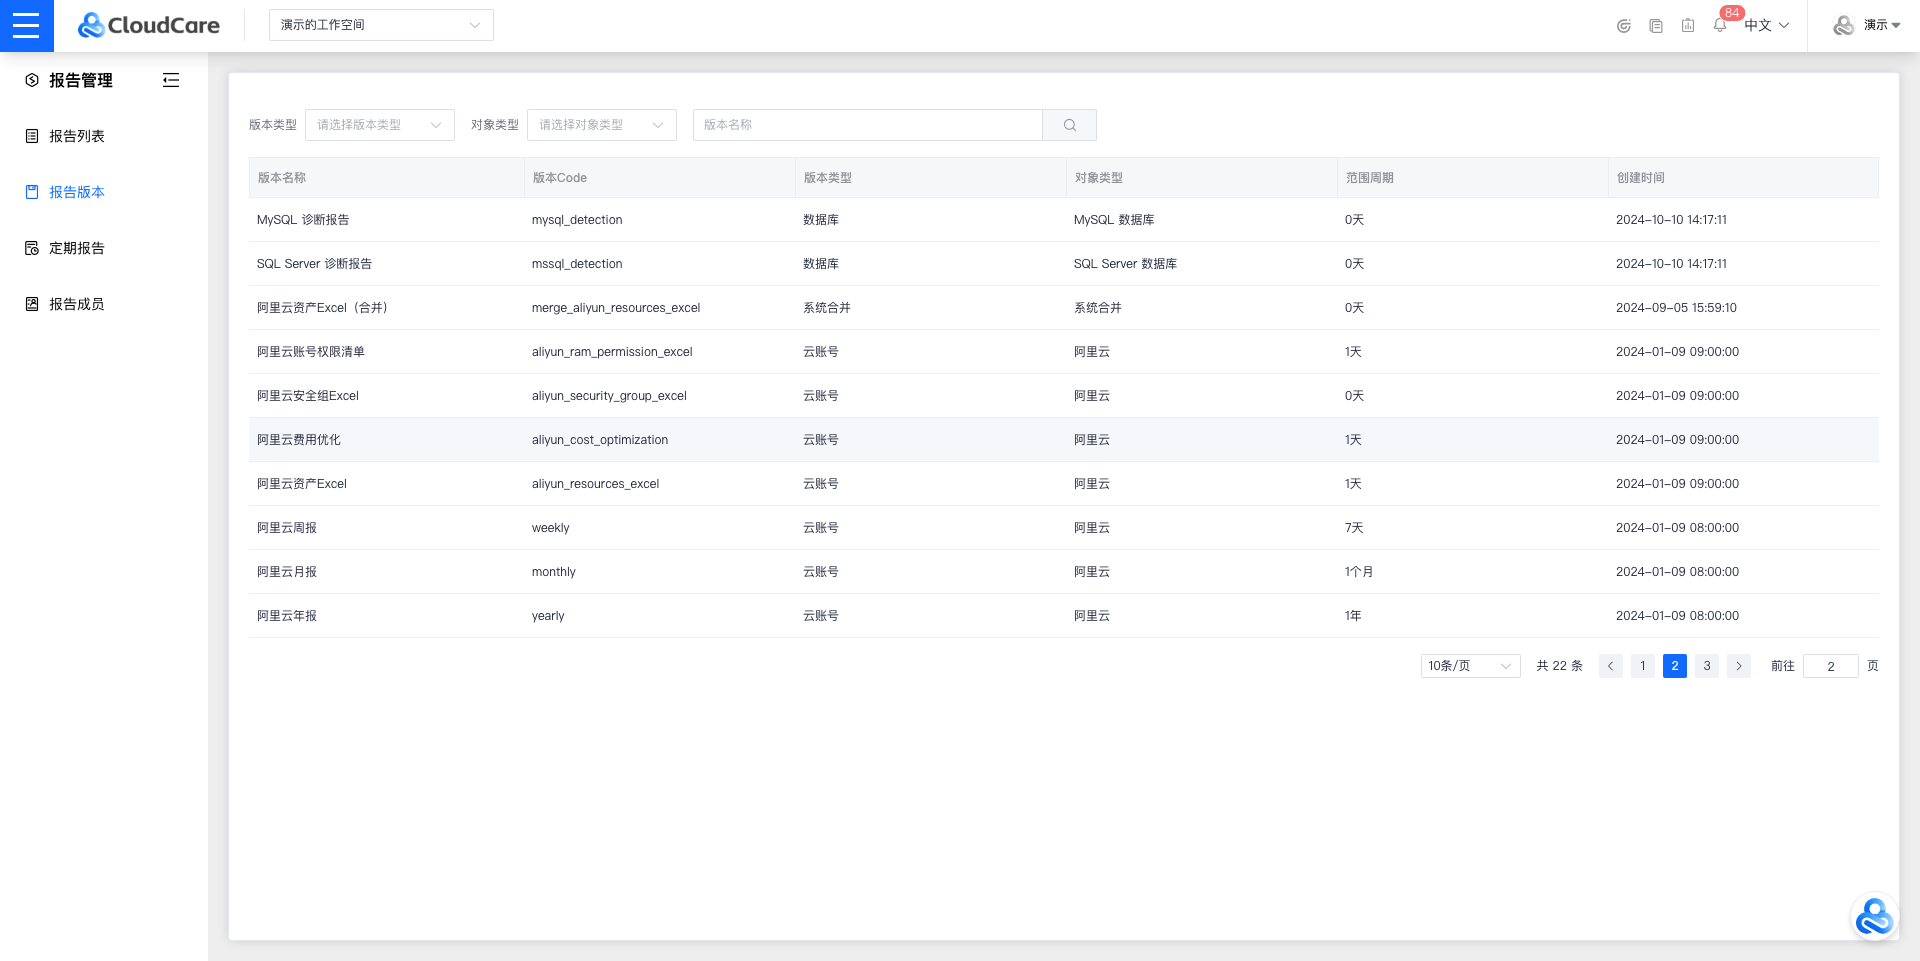Open the 10条/页 page size dropdown
This screenshot has height=961, width=1920.
[x=1471, y=666]
